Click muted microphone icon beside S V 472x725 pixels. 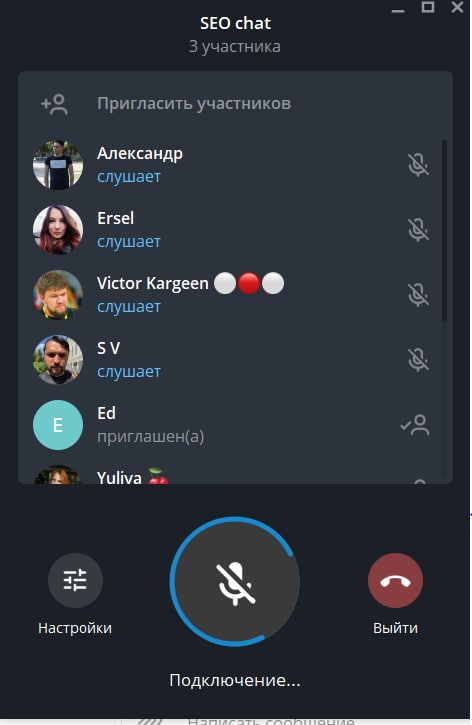(418, 360)
